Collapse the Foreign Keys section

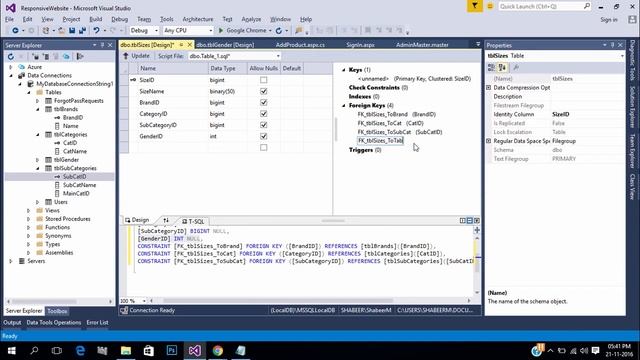344,105
